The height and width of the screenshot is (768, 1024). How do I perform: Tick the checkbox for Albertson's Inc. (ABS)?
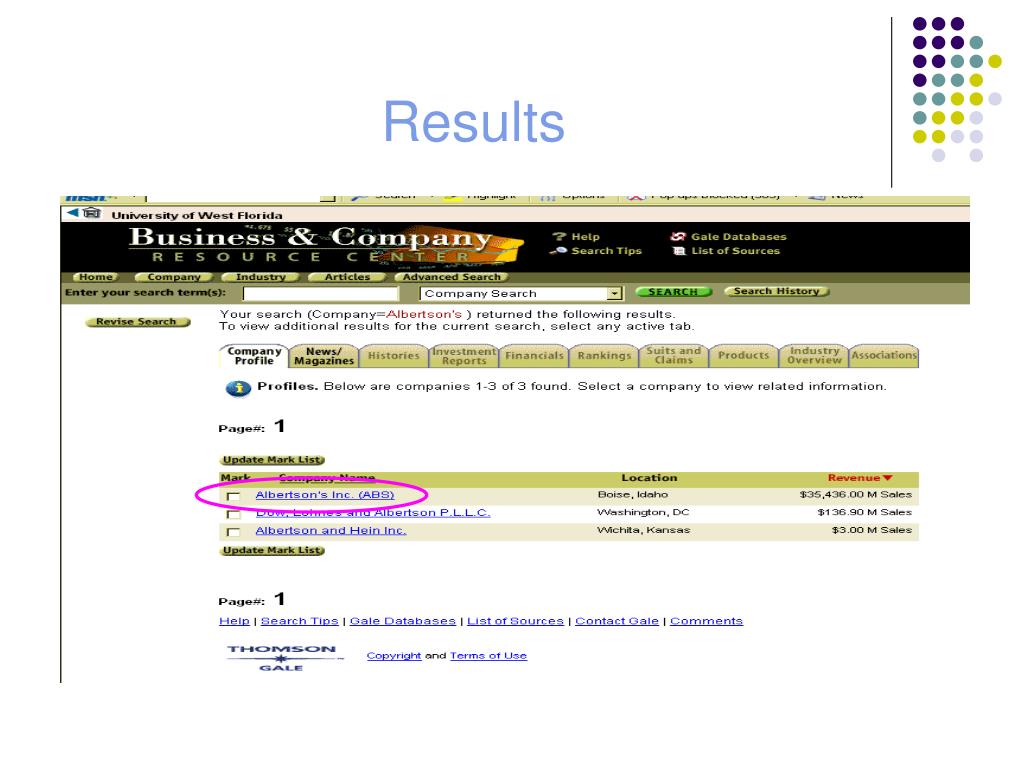pos(233,497)
